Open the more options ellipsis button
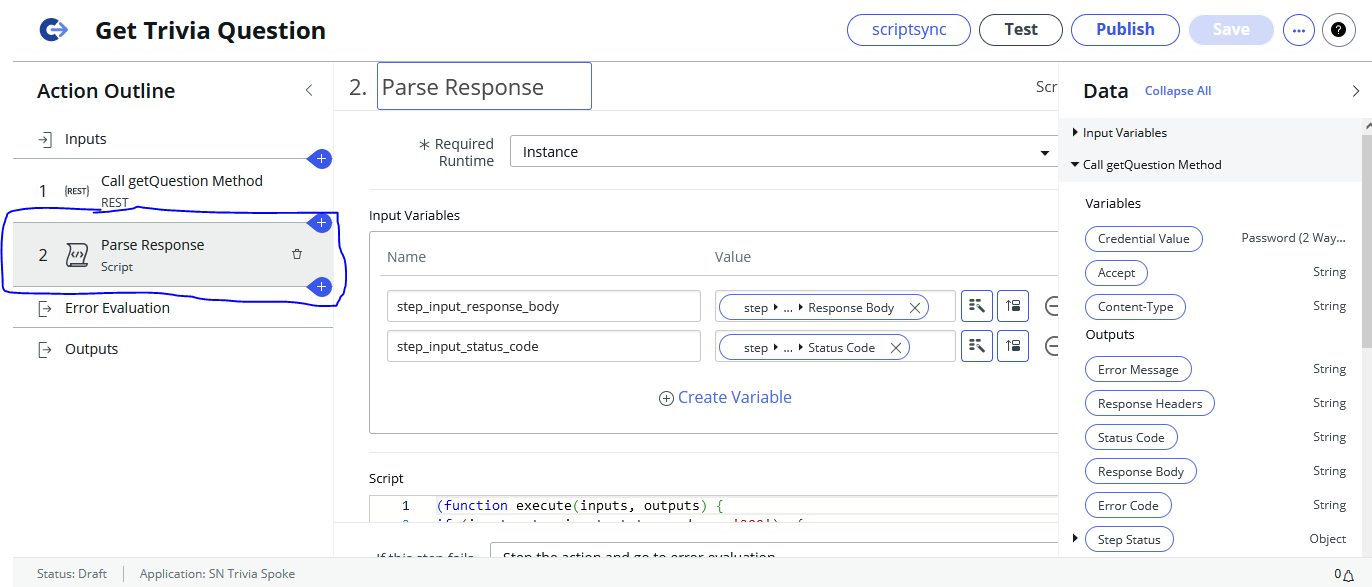 tap(1298, 30)
